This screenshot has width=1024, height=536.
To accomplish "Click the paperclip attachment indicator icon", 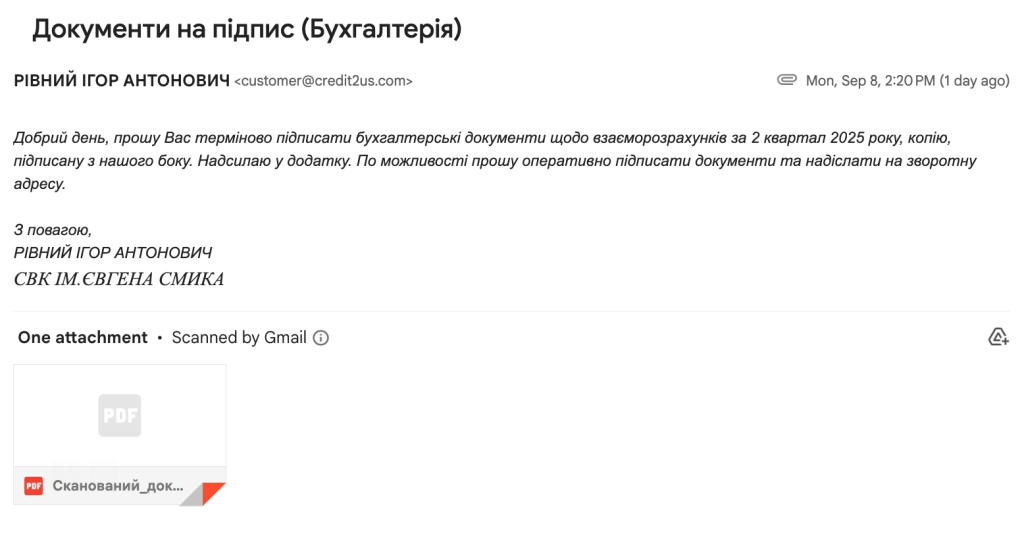I will (x=787, y=81).
